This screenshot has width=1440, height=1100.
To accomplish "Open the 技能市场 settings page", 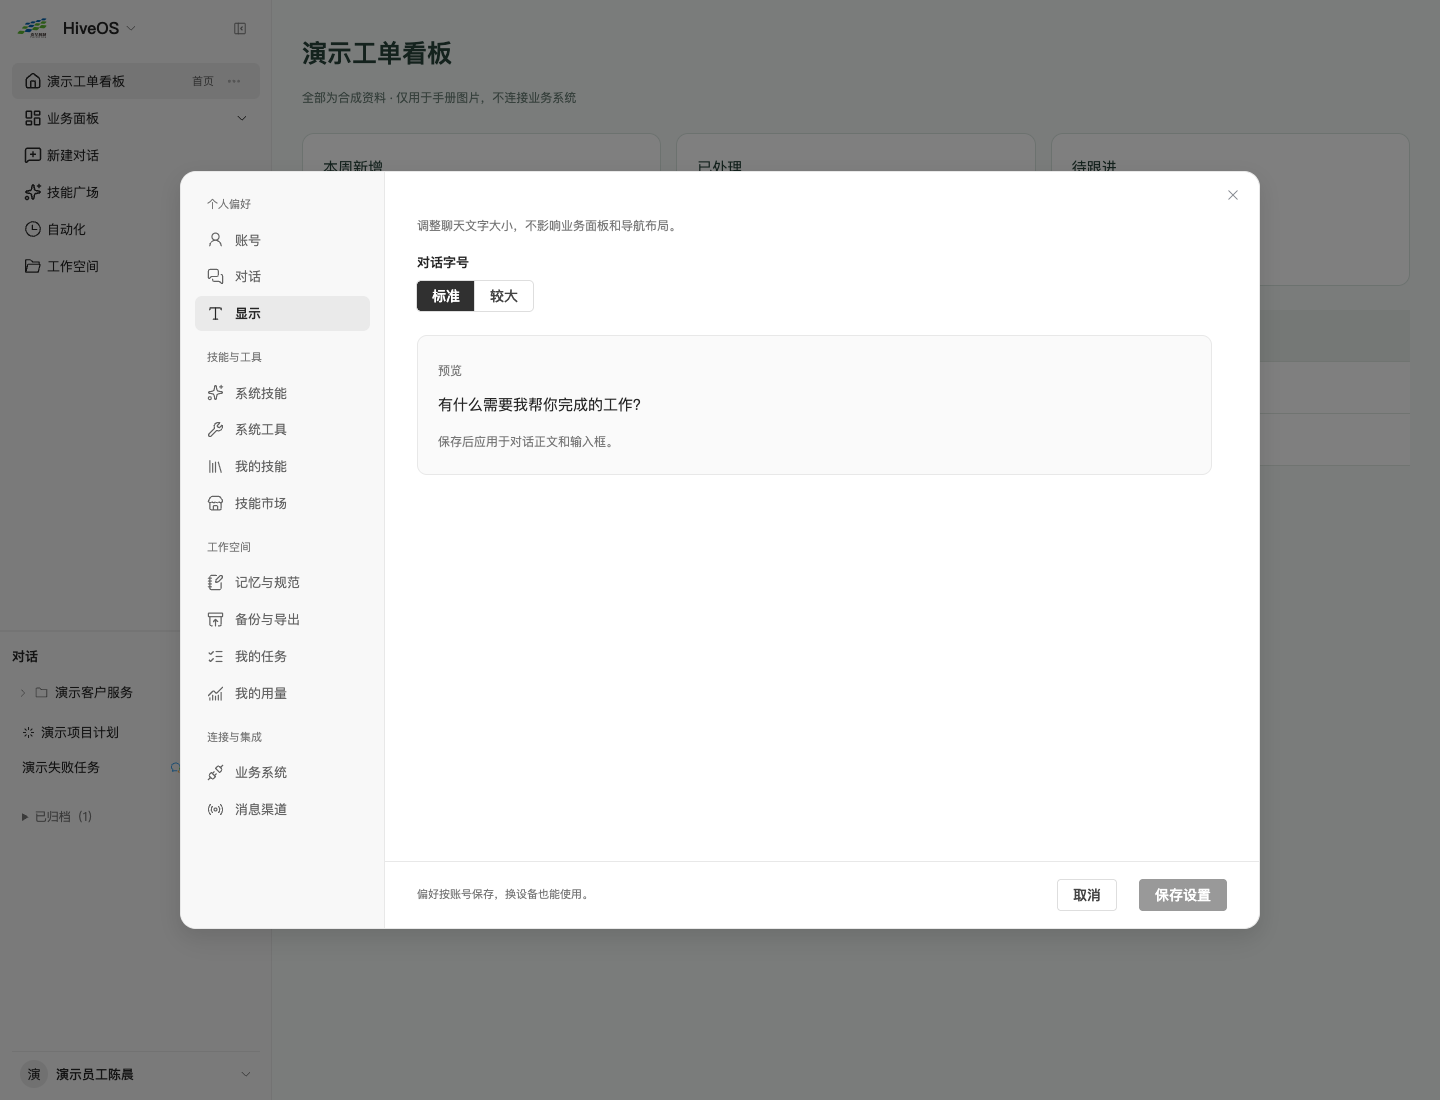I will 282,503.
